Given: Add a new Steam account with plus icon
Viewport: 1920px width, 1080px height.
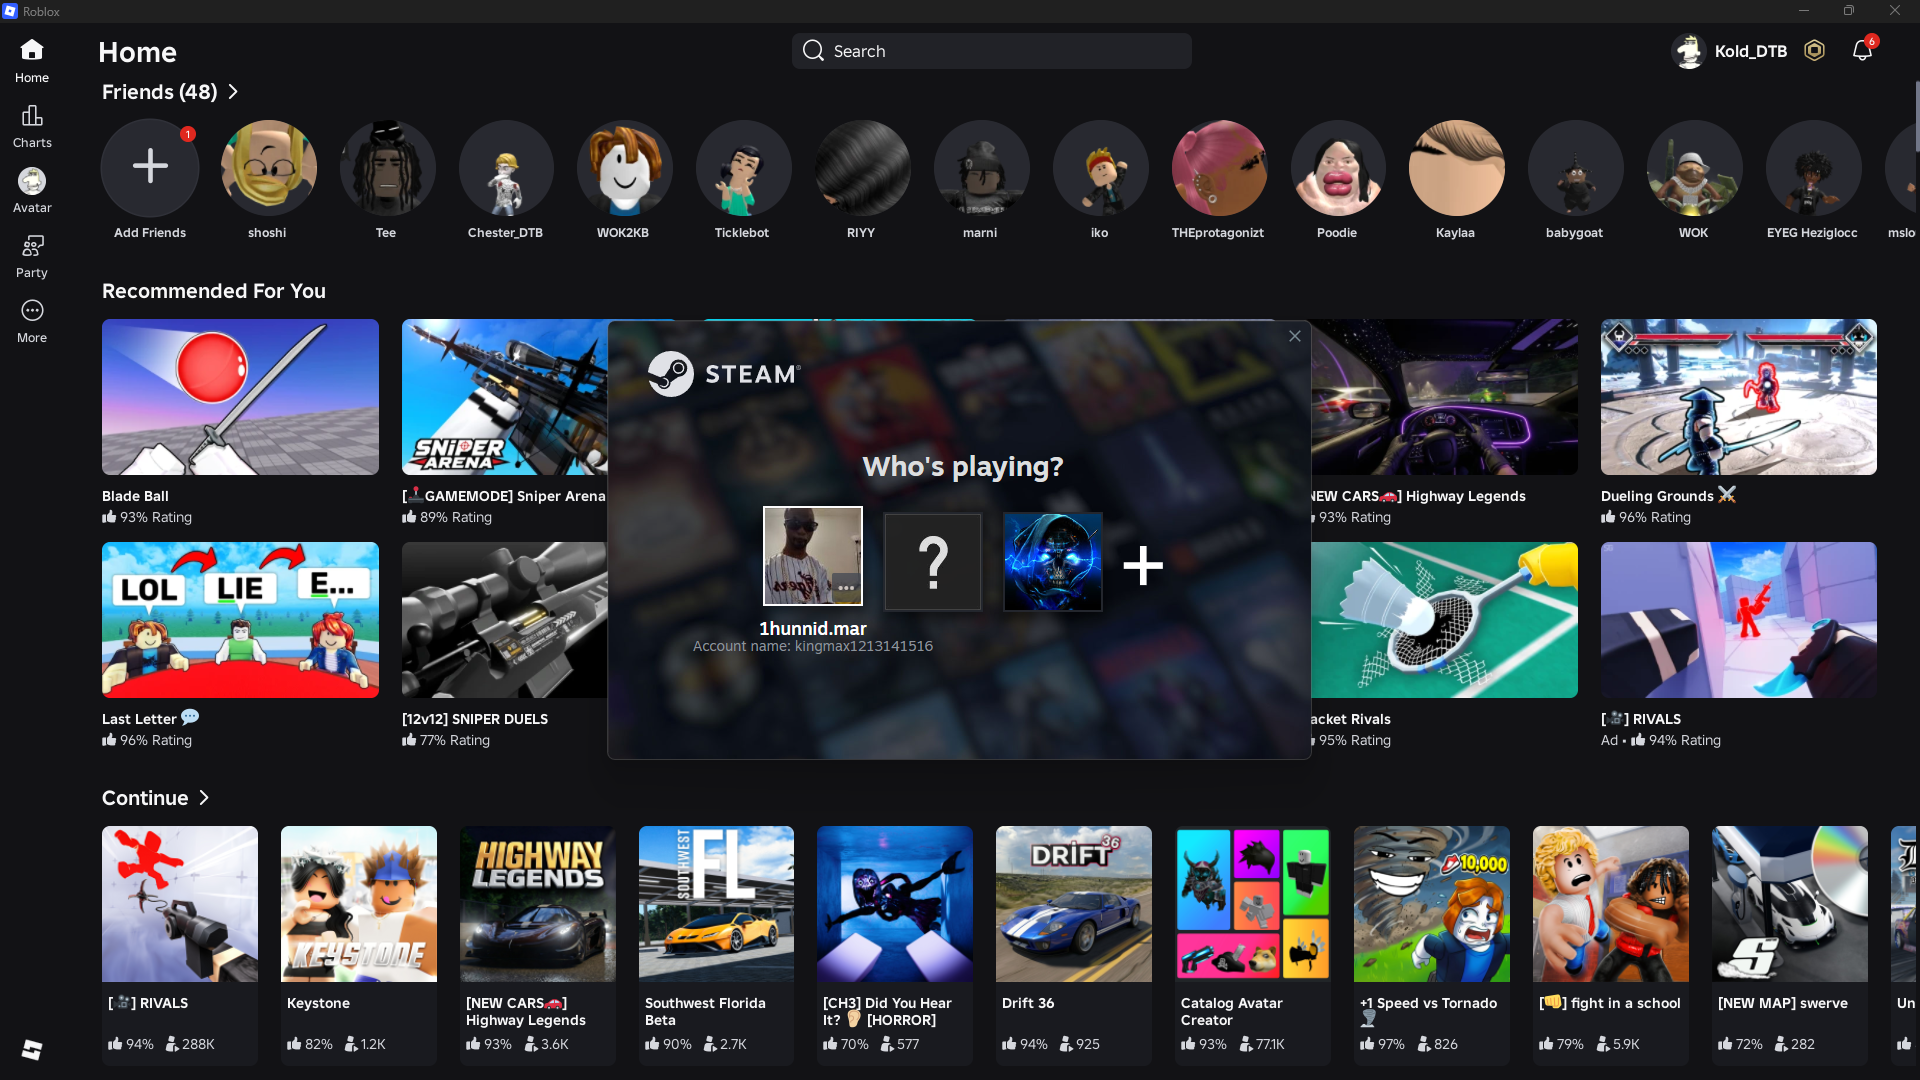Looking at the screenshot, I should point(1143,566).
